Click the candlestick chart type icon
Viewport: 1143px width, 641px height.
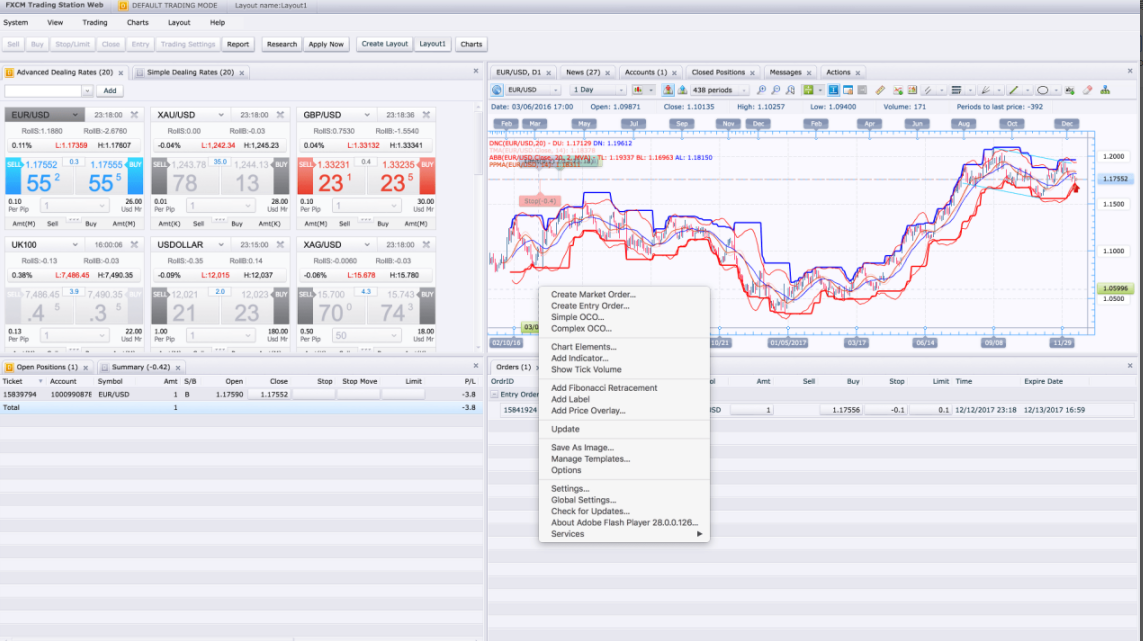pyautogui.click(x=637, y=90)
